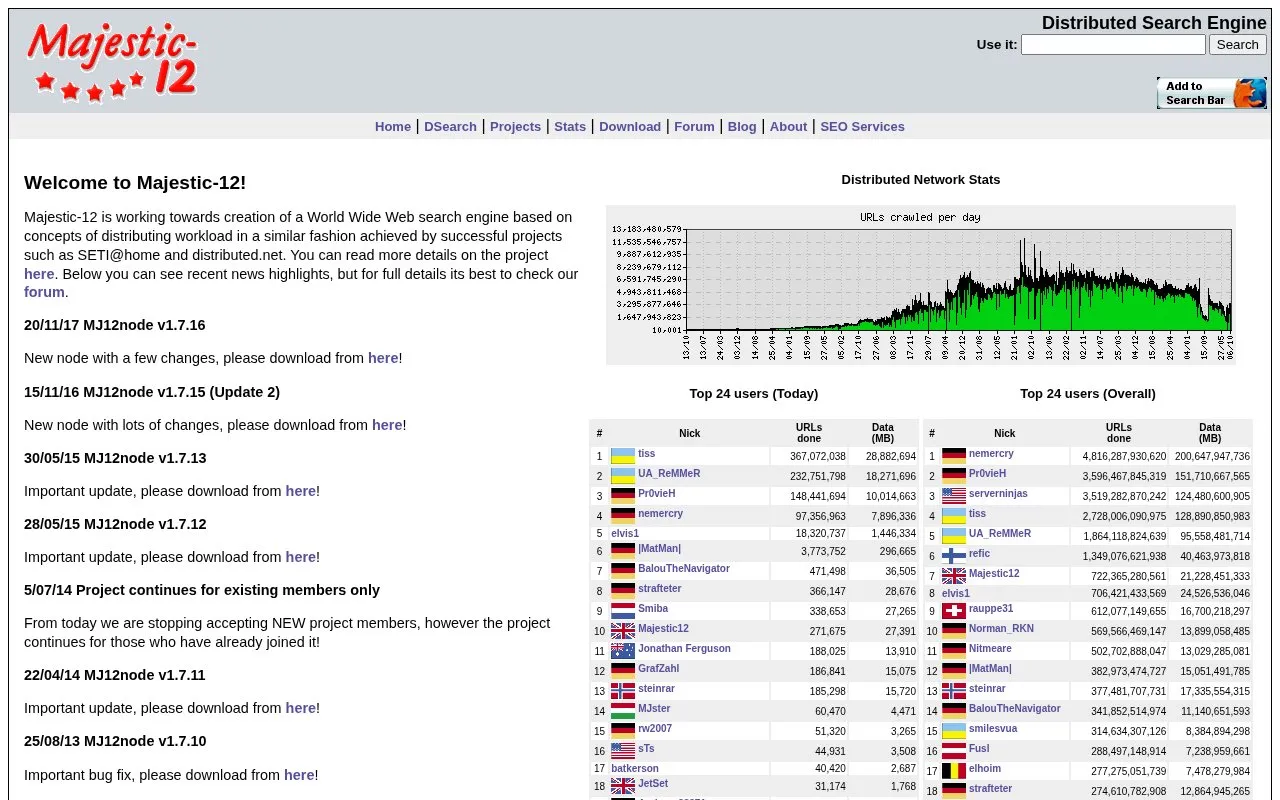
Task: Open GrafZahl user link
Action: click(659, 669)
